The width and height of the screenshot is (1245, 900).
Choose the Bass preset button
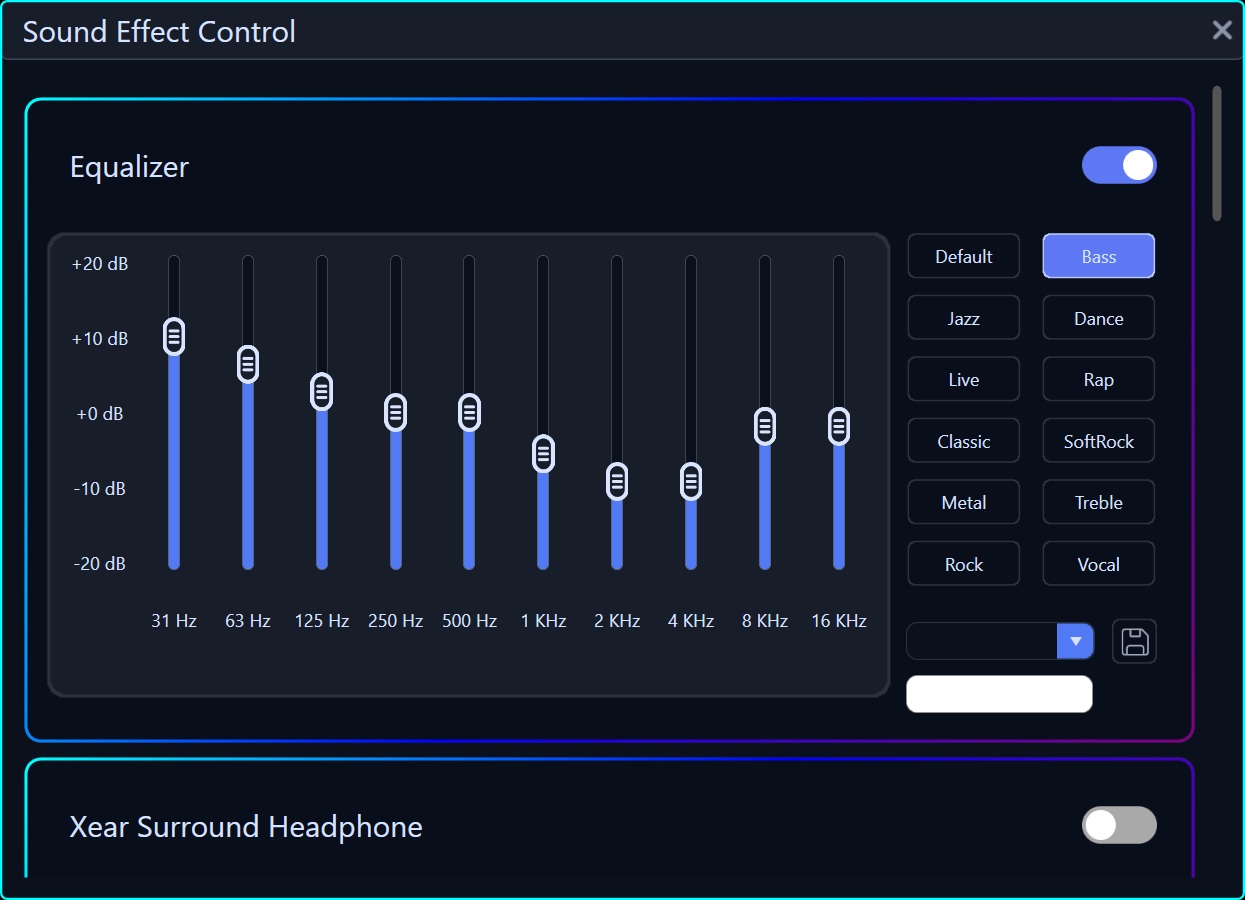click(1099, 256)
